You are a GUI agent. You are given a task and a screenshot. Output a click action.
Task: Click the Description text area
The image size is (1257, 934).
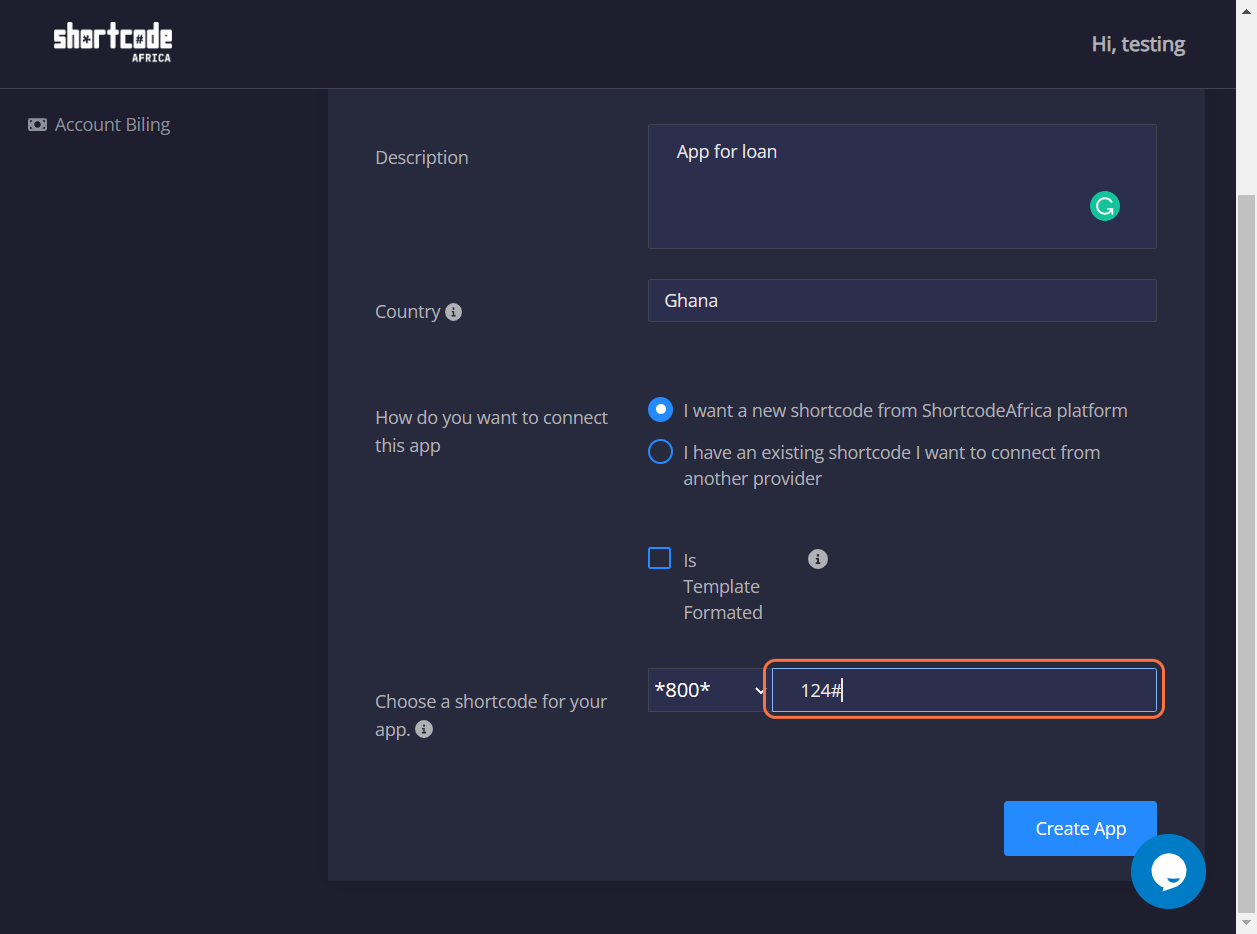902,186
